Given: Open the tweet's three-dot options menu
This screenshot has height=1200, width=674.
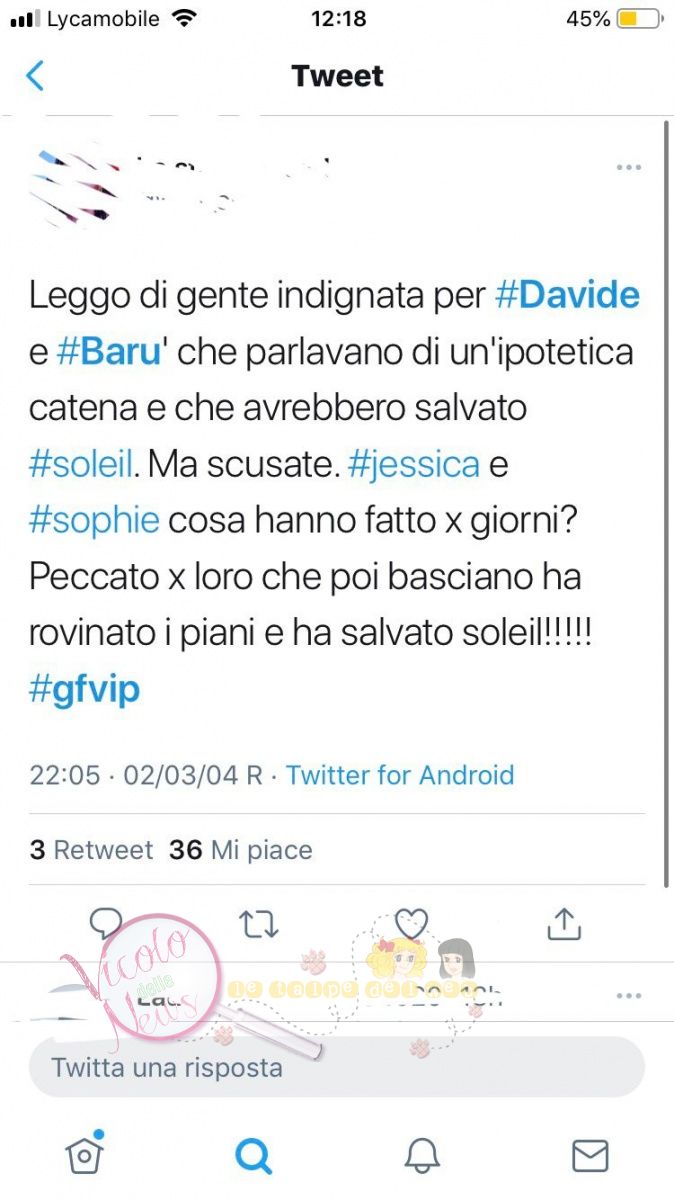Looking at the screenshot, I should click(628, 167).
